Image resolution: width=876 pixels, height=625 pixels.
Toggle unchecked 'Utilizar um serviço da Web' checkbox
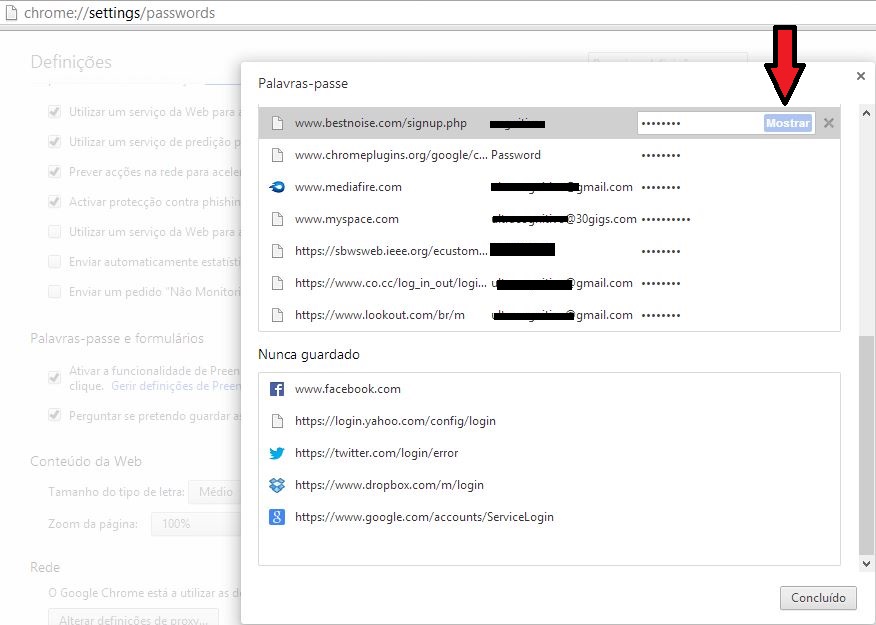[x=54, y=232]
